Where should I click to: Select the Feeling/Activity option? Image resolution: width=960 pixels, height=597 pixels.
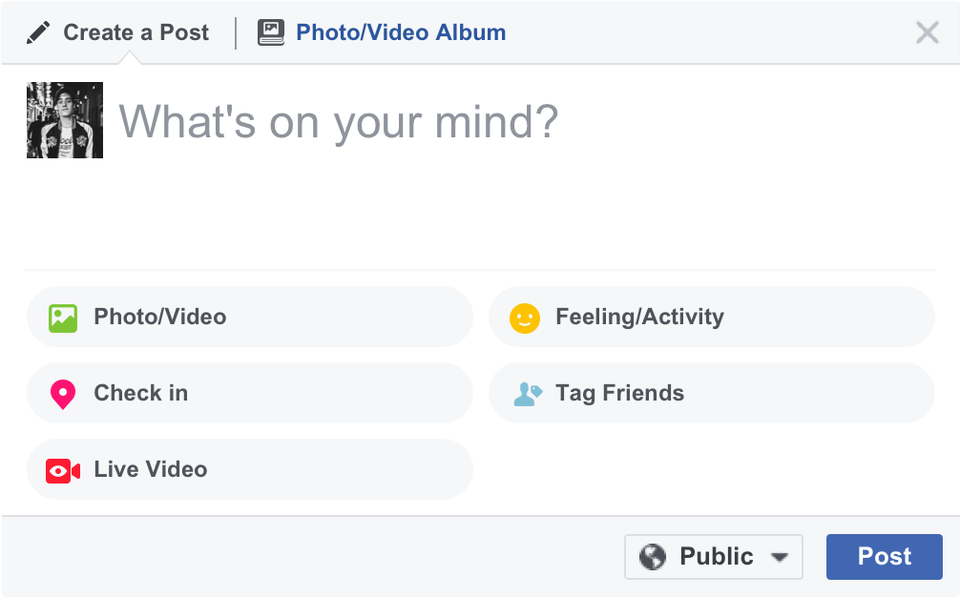[x=711, y=317]
